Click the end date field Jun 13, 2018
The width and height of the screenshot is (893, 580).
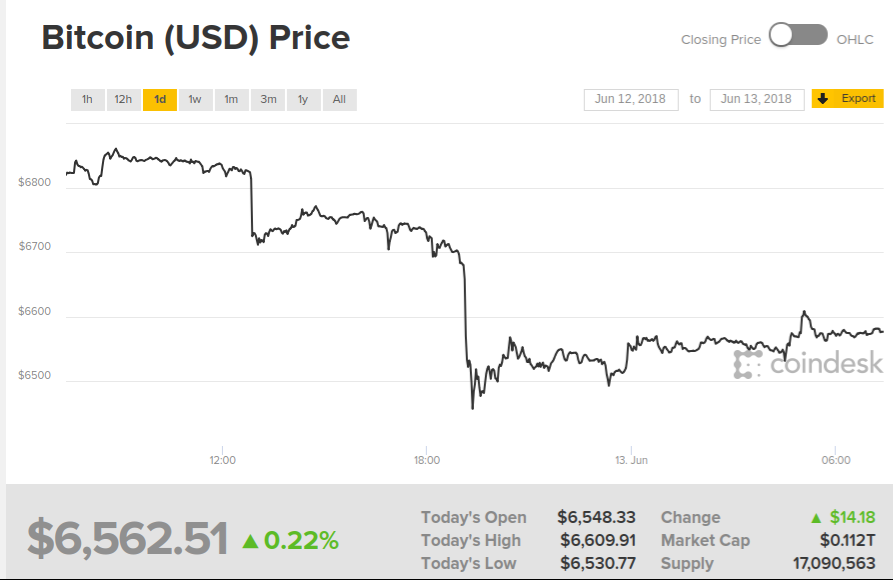point(756,99)
